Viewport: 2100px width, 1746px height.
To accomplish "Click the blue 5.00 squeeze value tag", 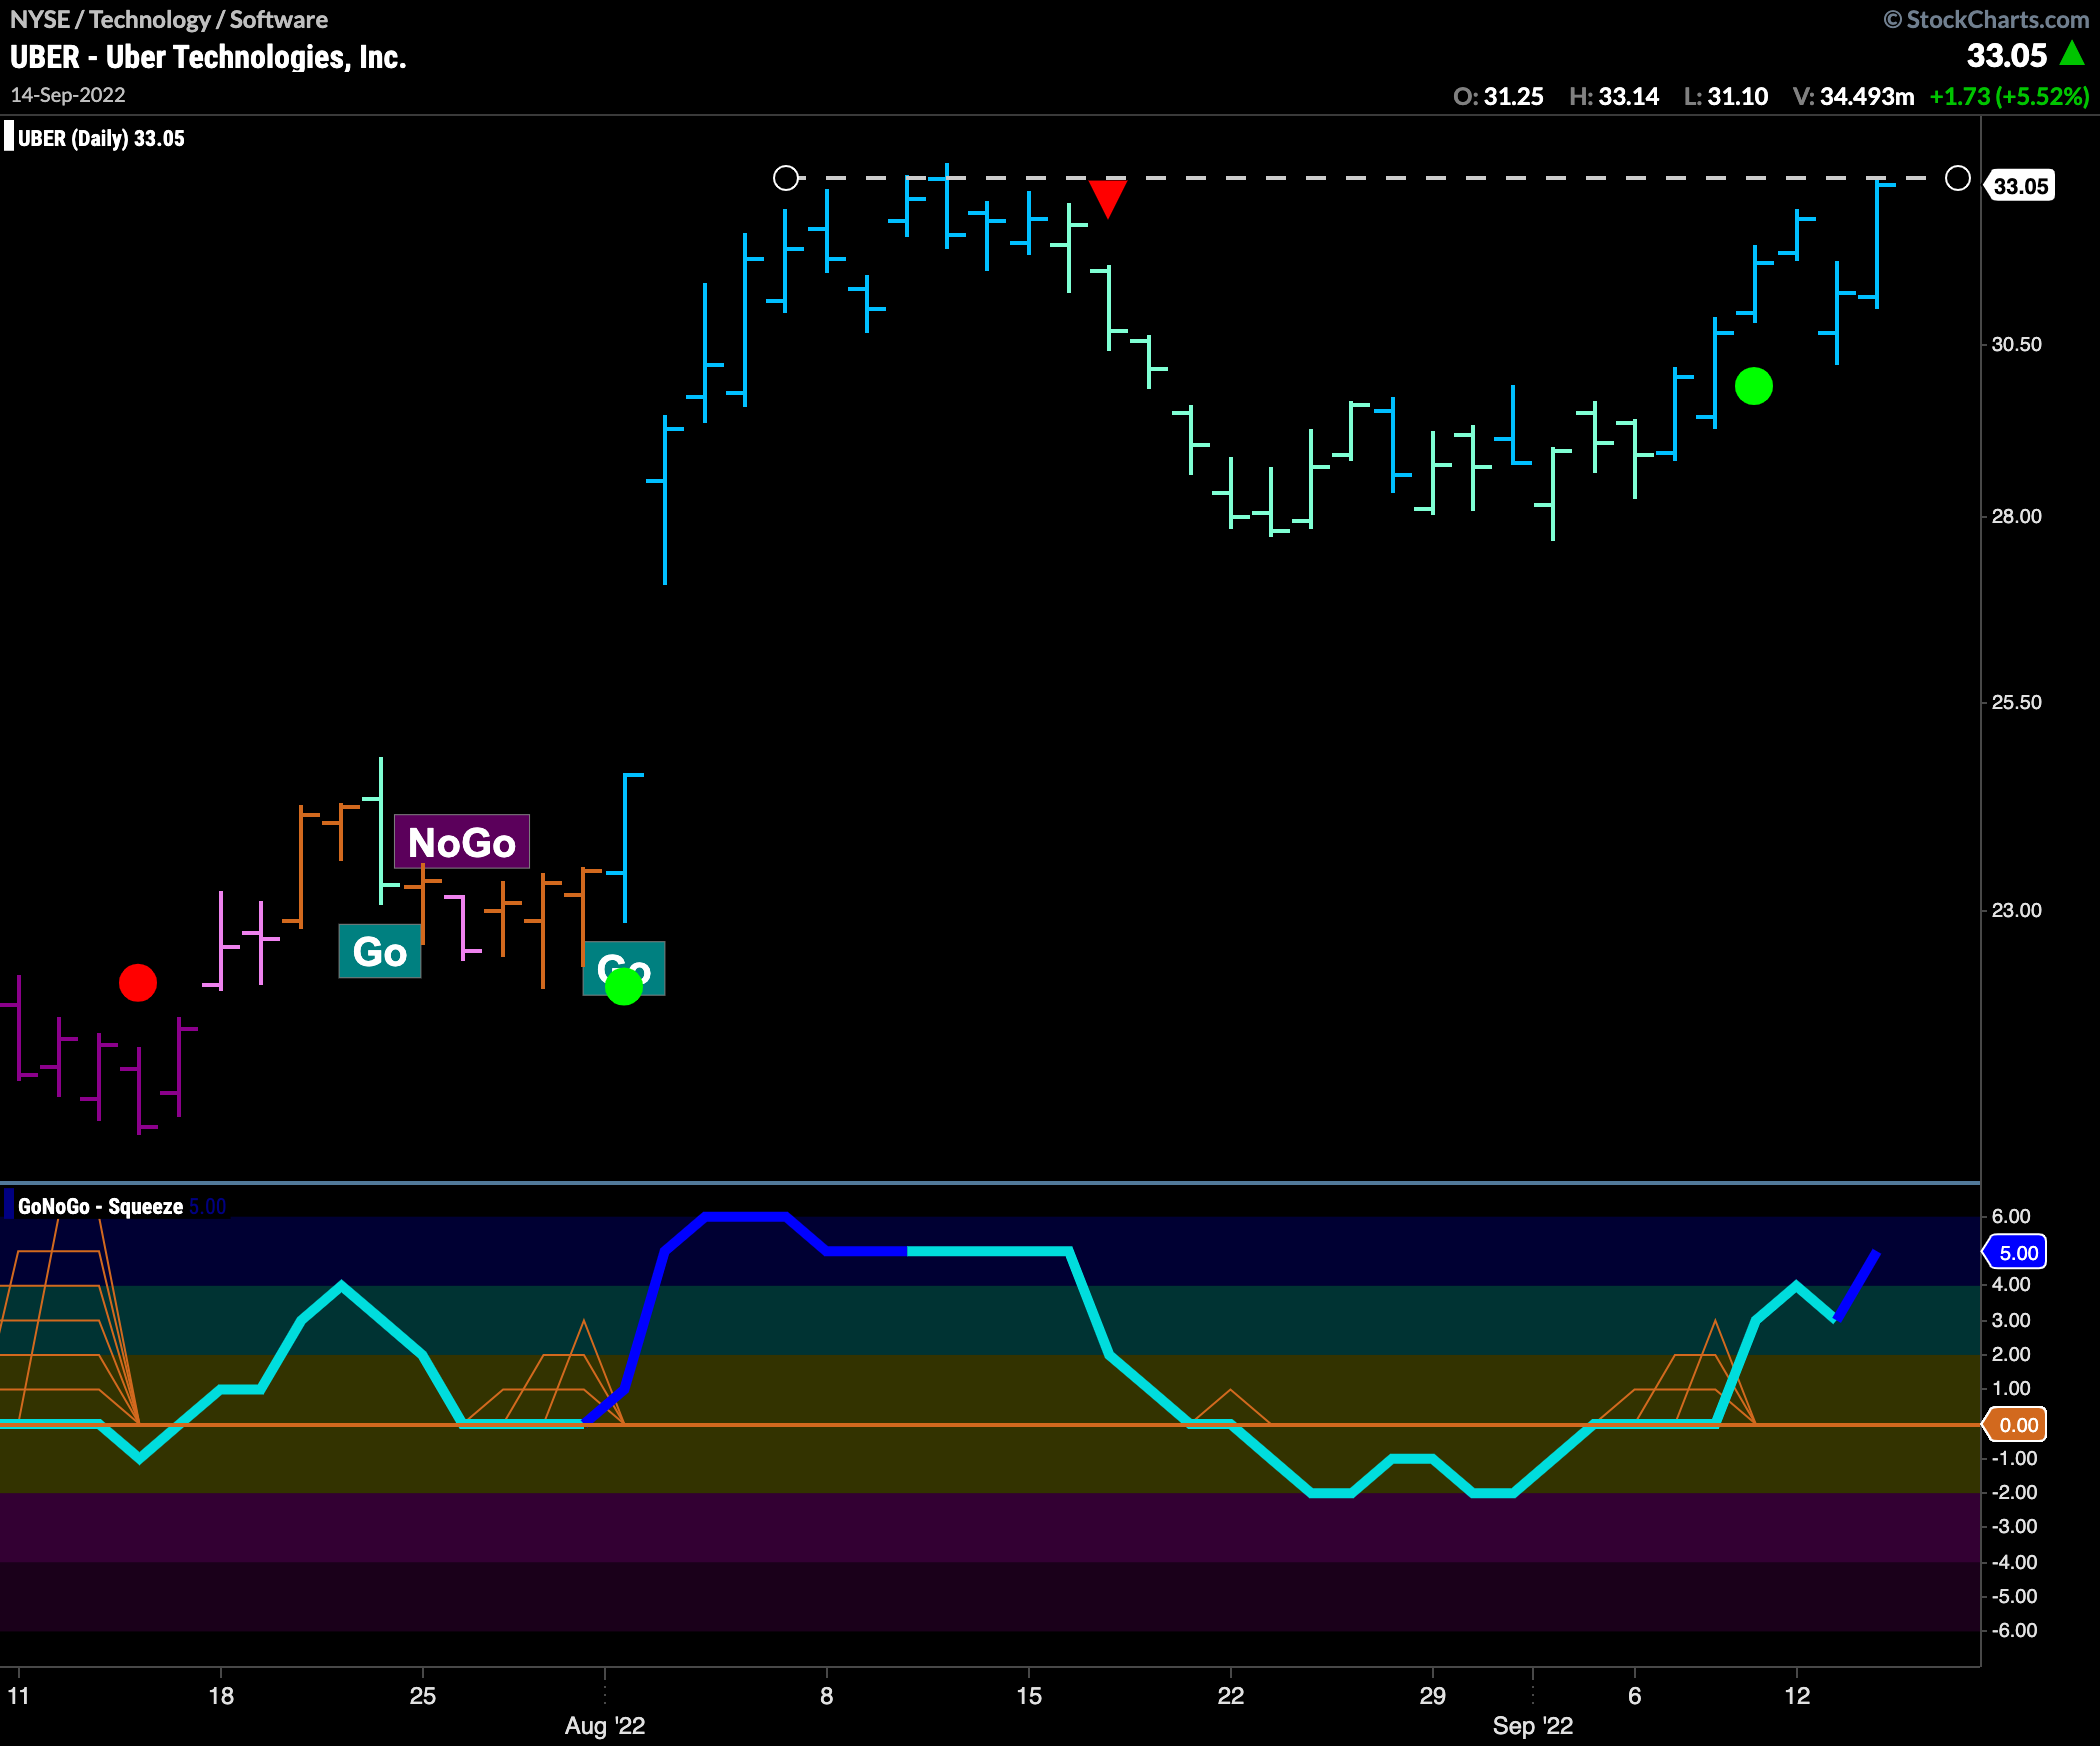I will pos(2016,1252).
